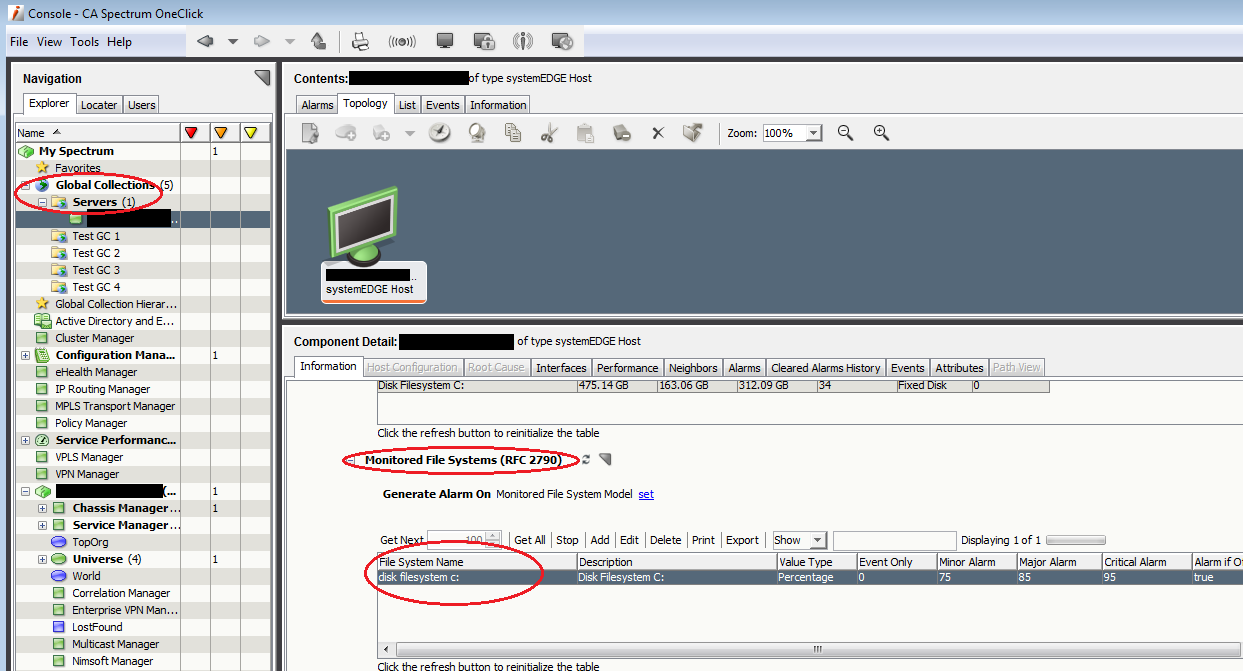1243x671 pixels.
Task: Open the View menu
Action: tap(50, 42)
